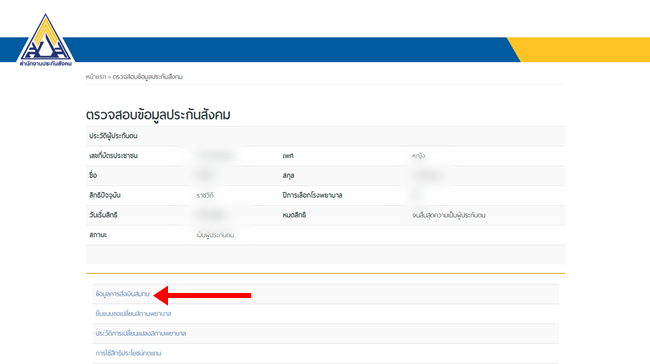
Task: Open the ประวัติการเปลี่ยนแปลงสถานพยาบาล link
Action: click(141, 333)
